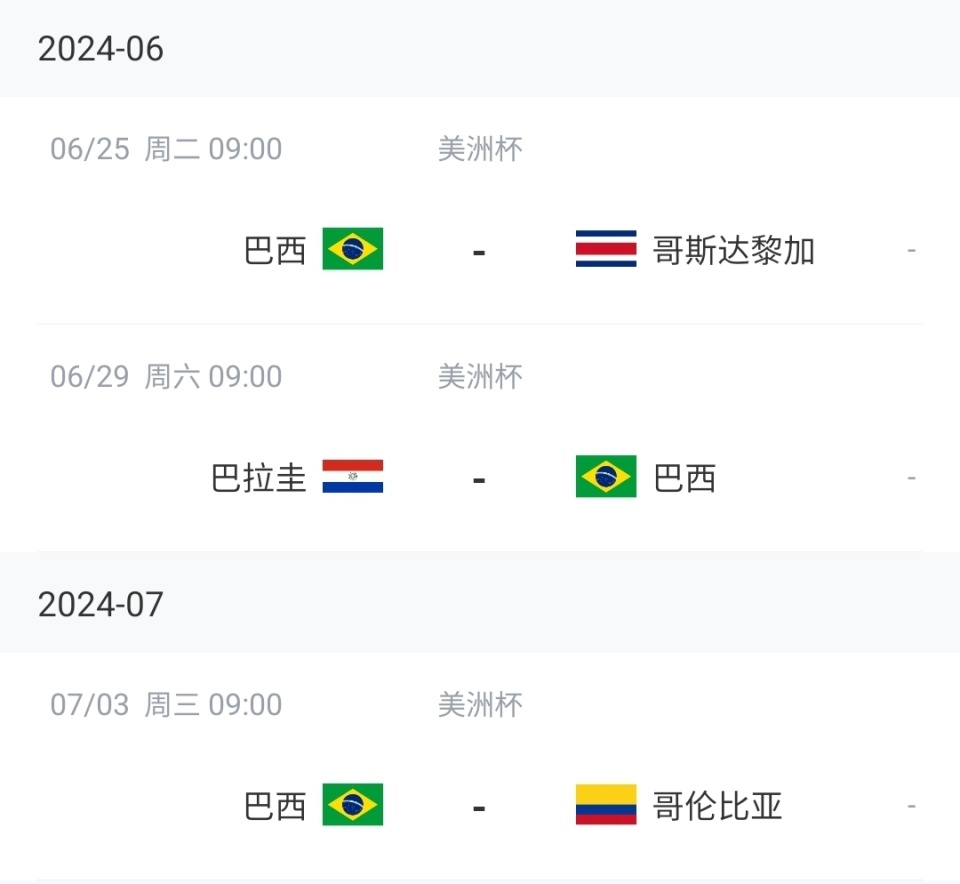The width and height of the screenshot is (960, 884).
Task: Click Brazil flag in Costa Rica match
Action: pyautogui.click(x=352, y=249)
